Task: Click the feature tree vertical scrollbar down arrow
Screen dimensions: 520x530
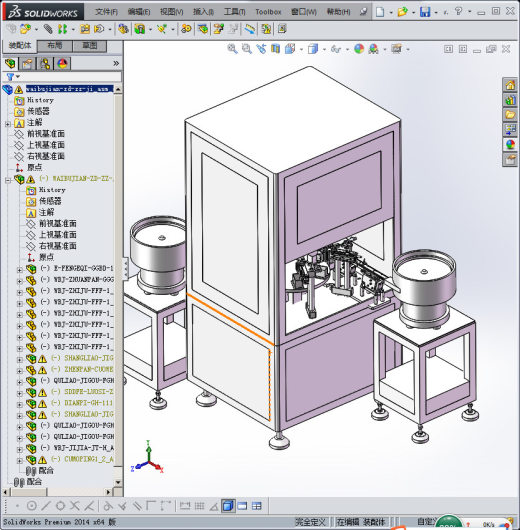Action: point(118,482)
